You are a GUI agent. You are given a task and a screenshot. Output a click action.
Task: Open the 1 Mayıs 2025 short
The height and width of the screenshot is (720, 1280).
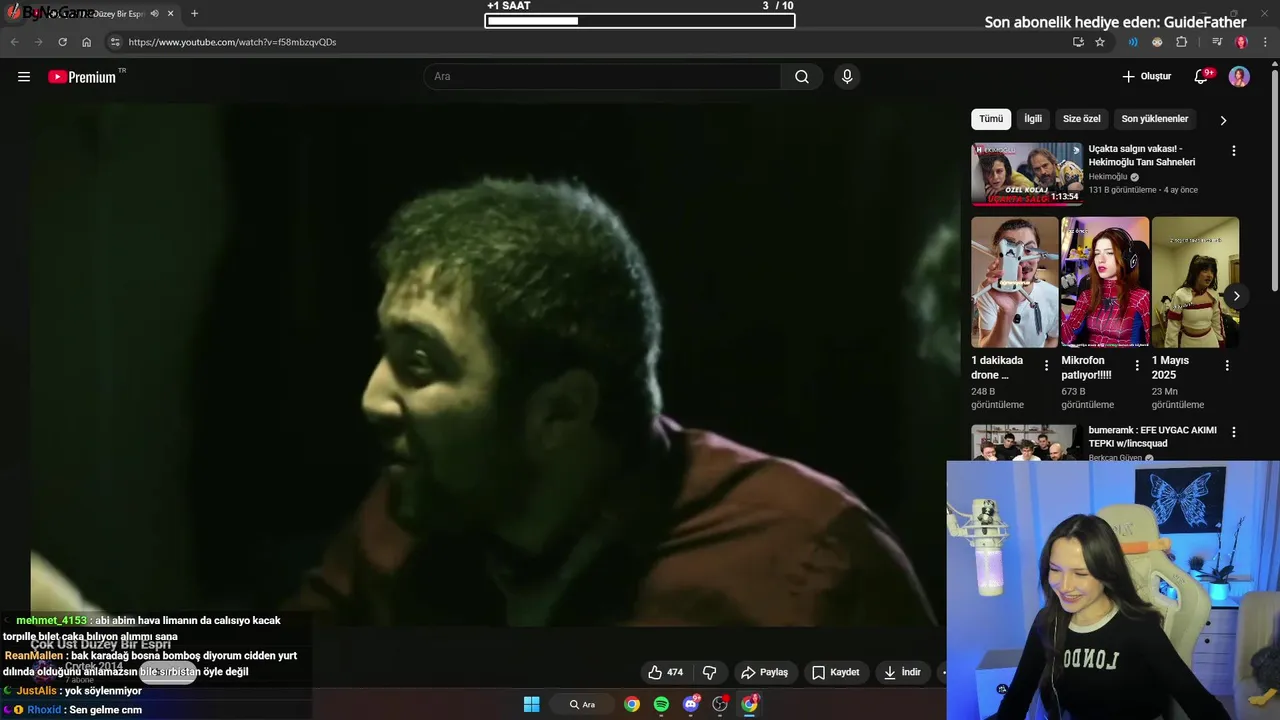click(x=1195, y=282)
